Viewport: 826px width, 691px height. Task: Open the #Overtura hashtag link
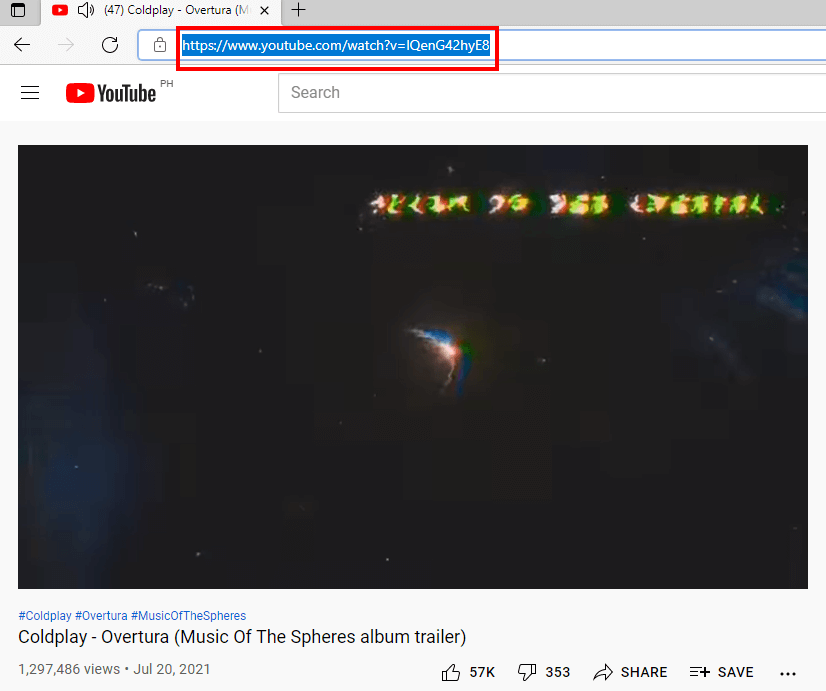point(101,616)
